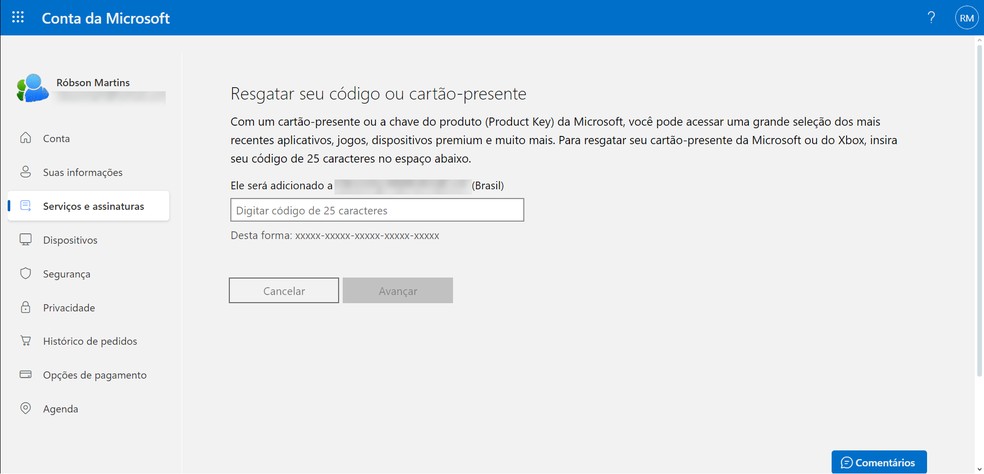
Task: Select Serviços e assinaturas menu item
Action: 88,206
